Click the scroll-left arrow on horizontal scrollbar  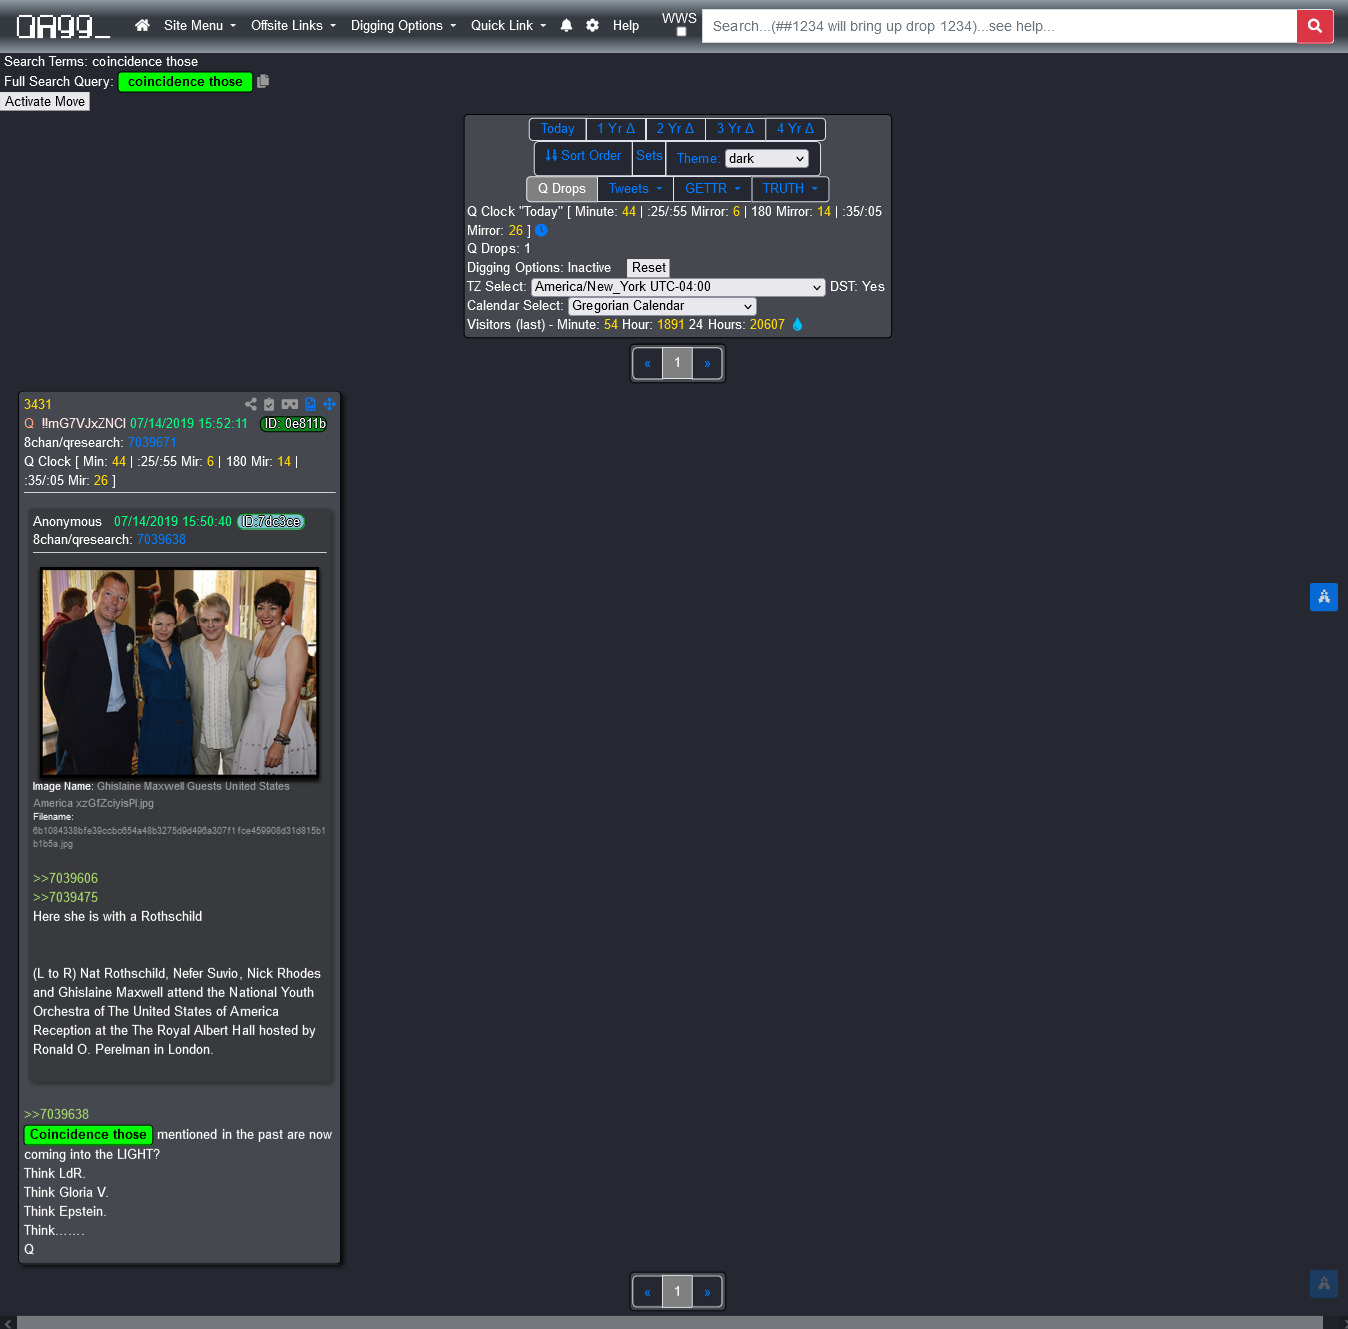click(x=8, y=1322)
